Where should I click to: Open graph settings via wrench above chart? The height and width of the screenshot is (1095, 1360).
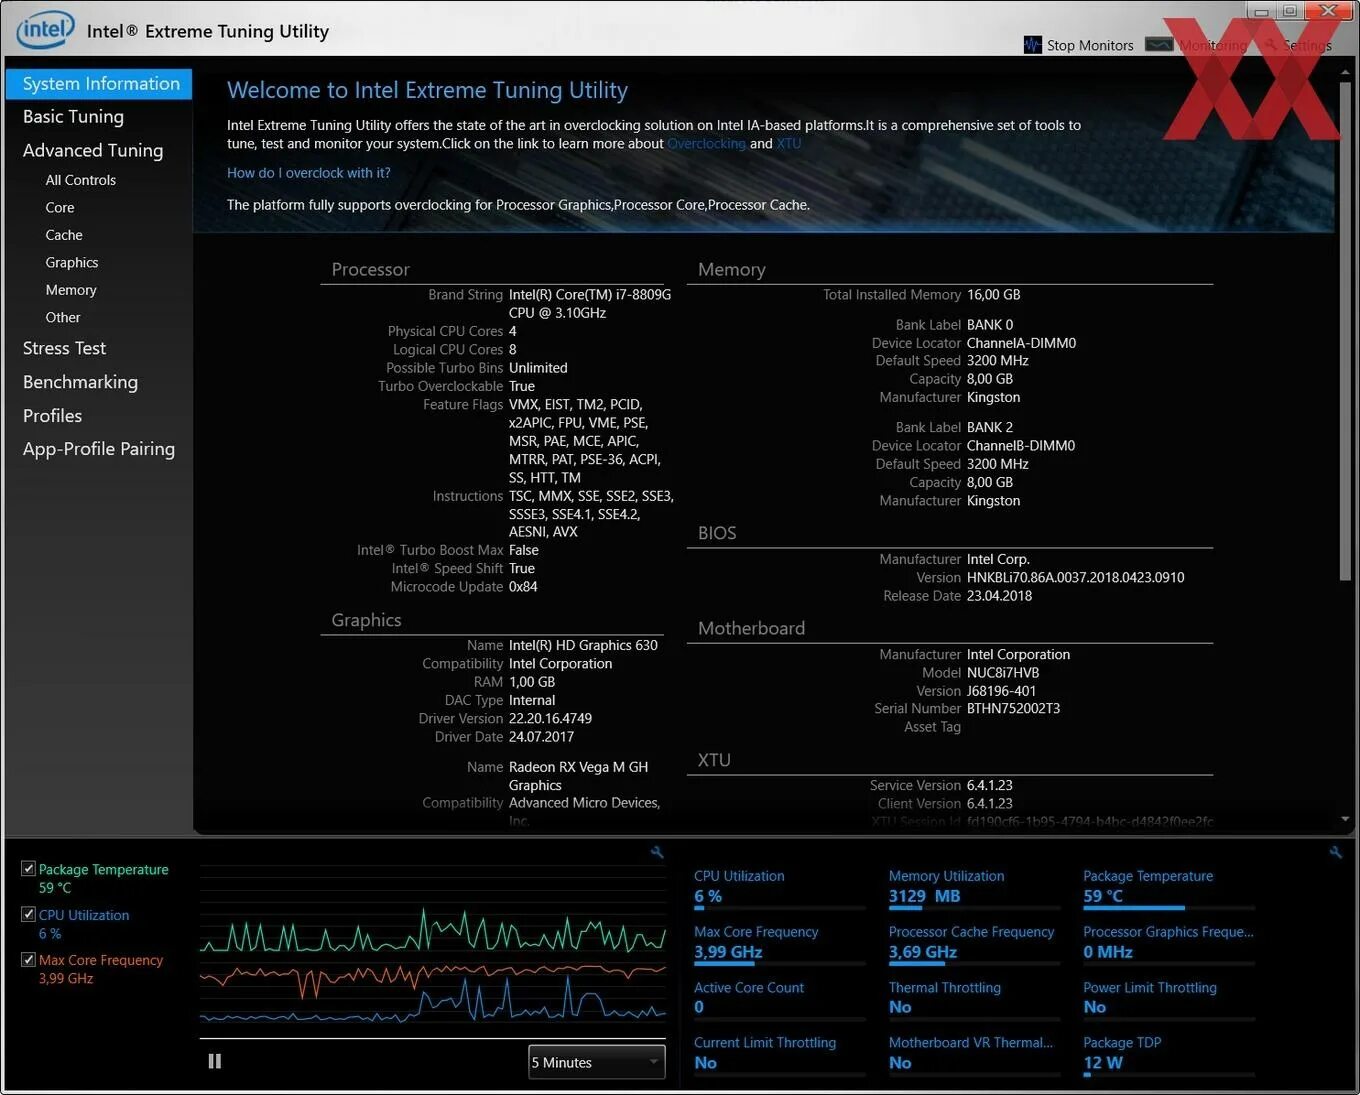tap(657, 852)
